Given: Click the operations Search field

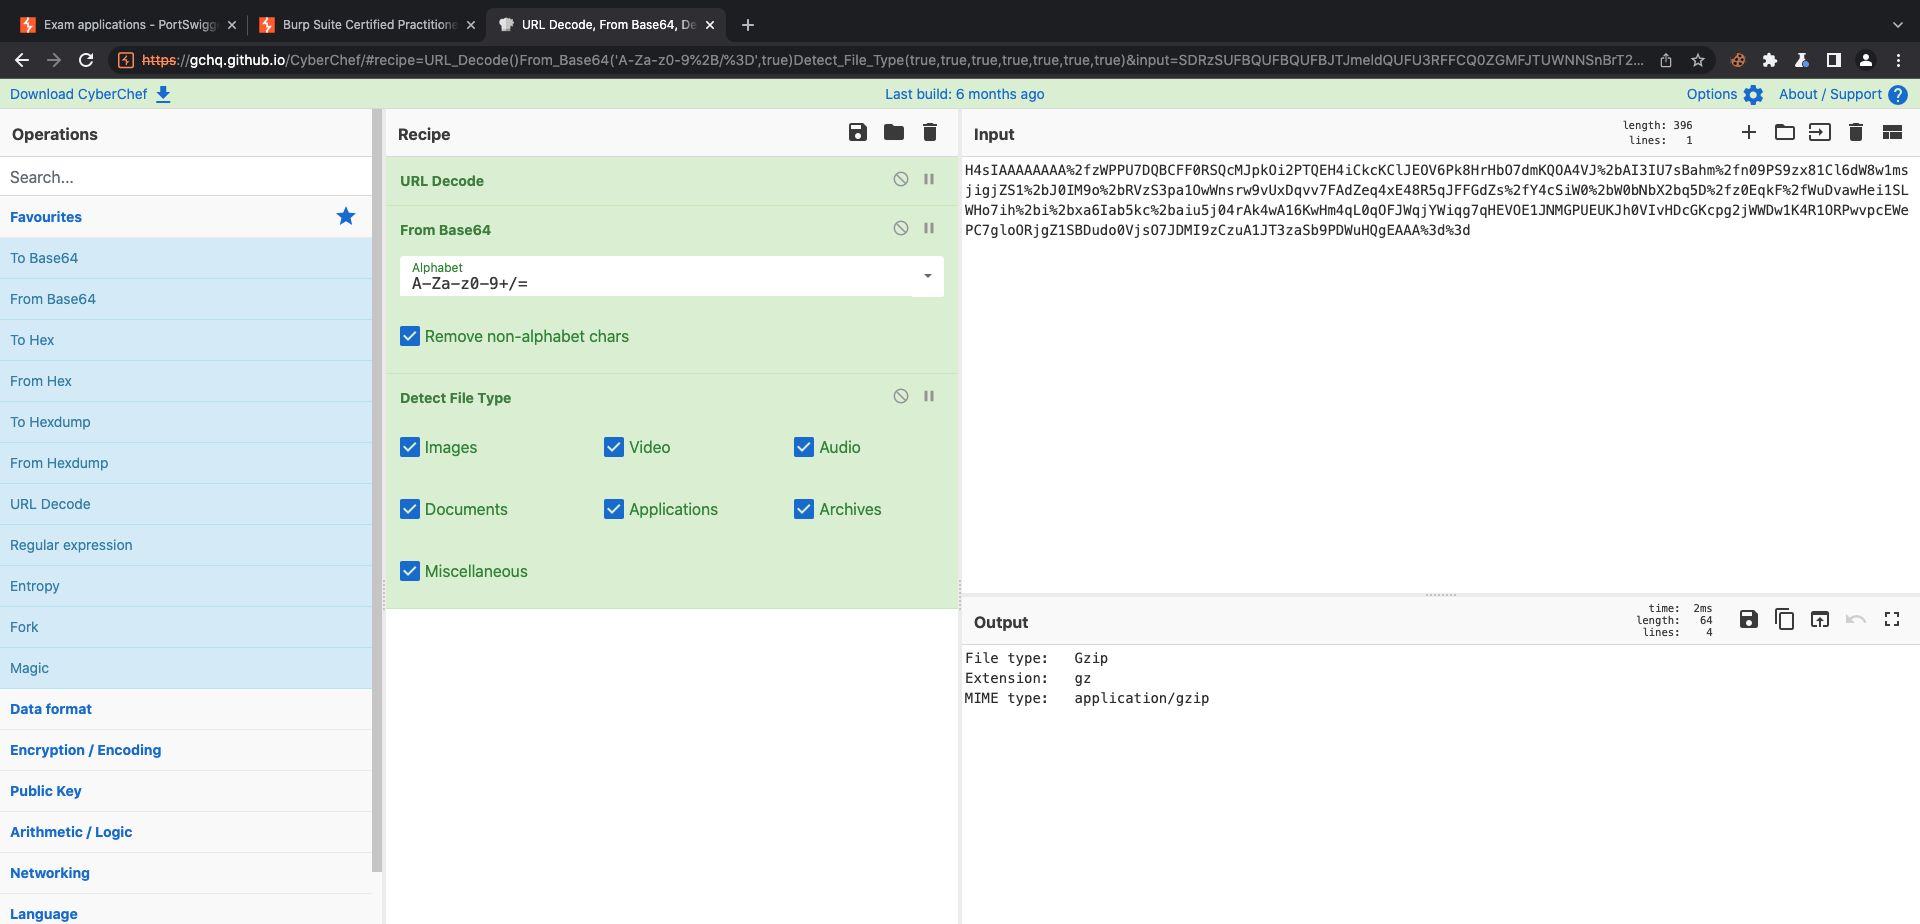Looking at the screenshot, I should click(186, 177).
